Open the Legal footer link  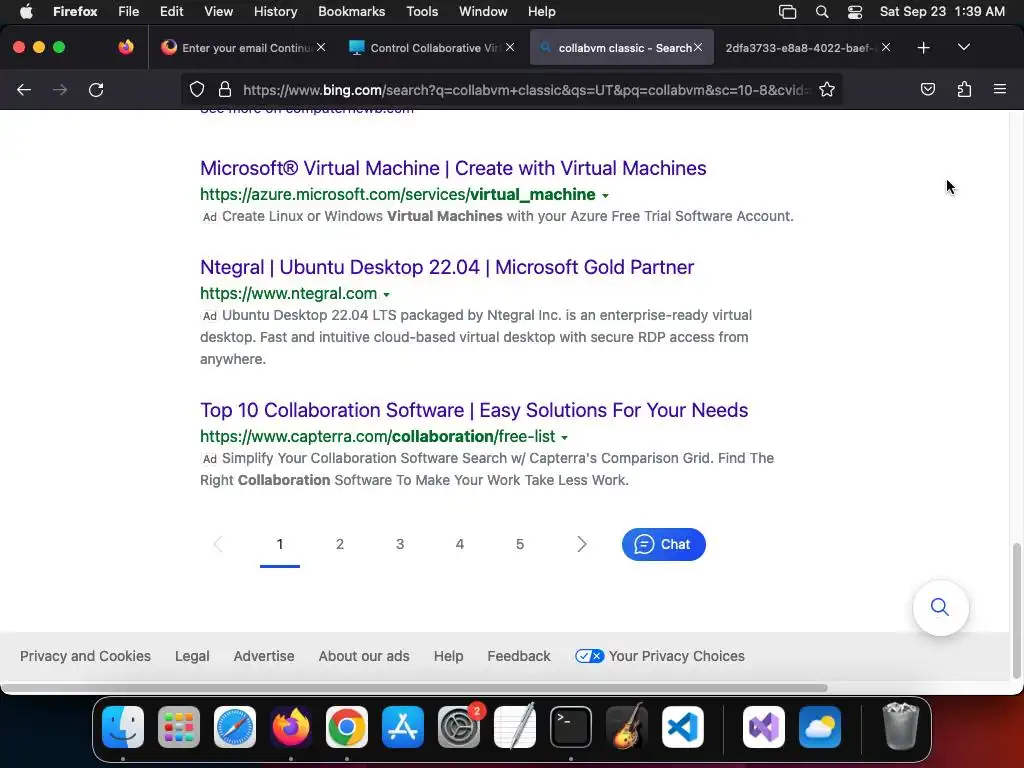coord(192,656)
